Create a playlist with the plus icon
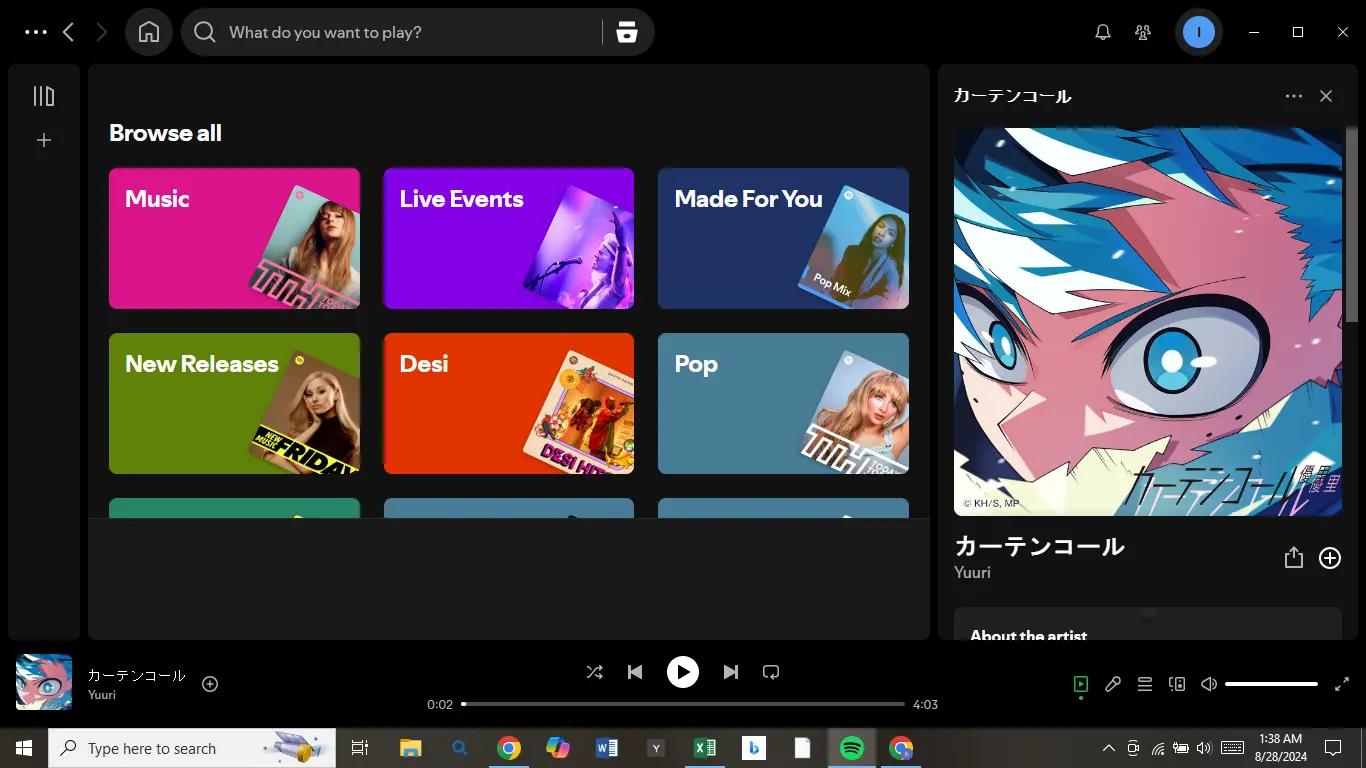The height and width of the screenshot is (768, 1366). click(x=44, y=141)
